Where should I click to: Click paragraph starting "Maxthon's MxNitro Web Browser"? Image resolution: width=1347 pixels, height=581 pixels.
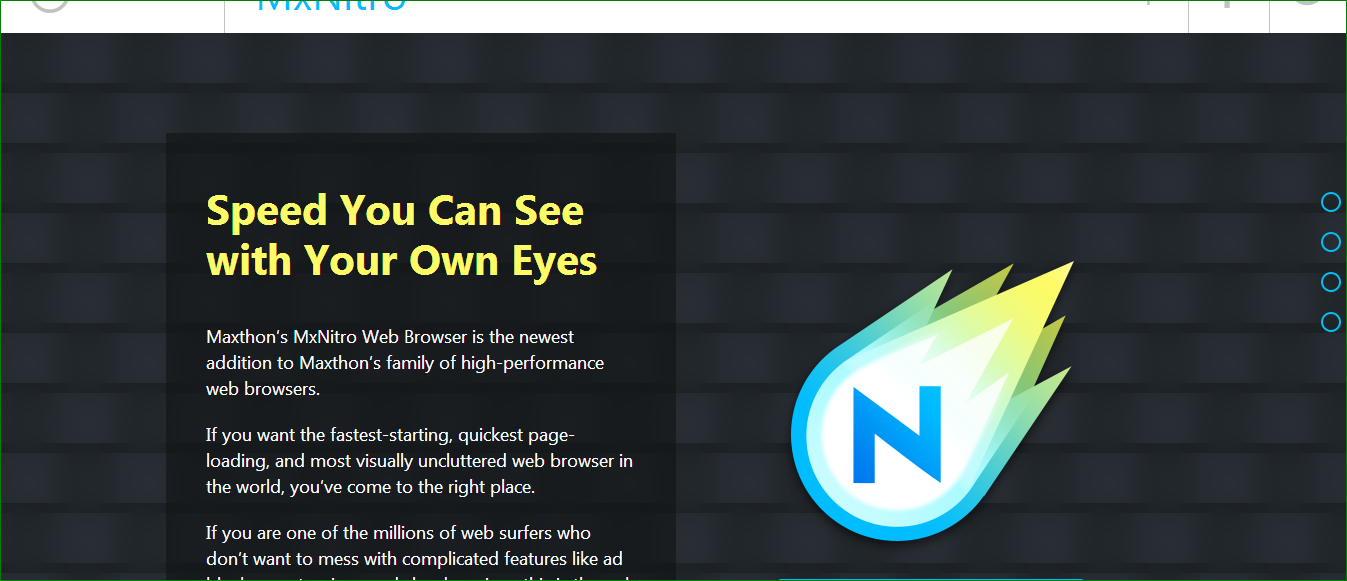tap(405, 363)
